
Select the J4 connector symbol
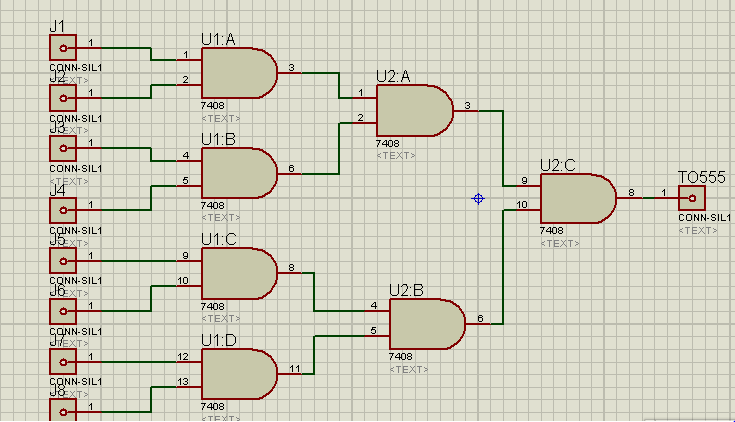point(63,211)
